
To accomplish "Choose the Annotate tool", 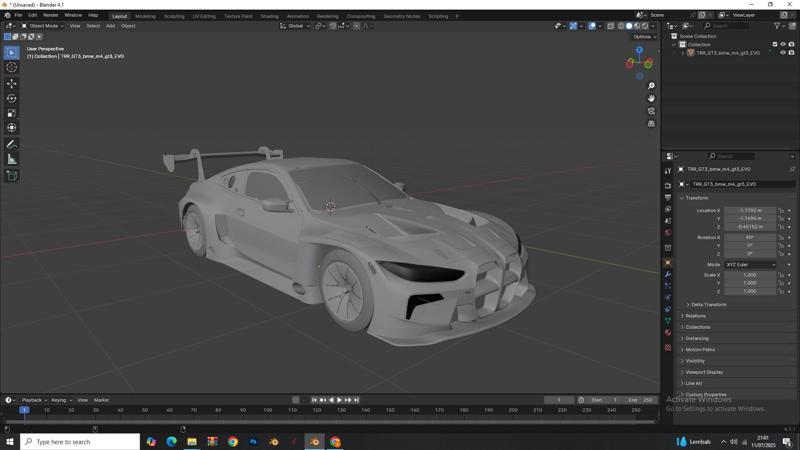I will tap(11, 144).
